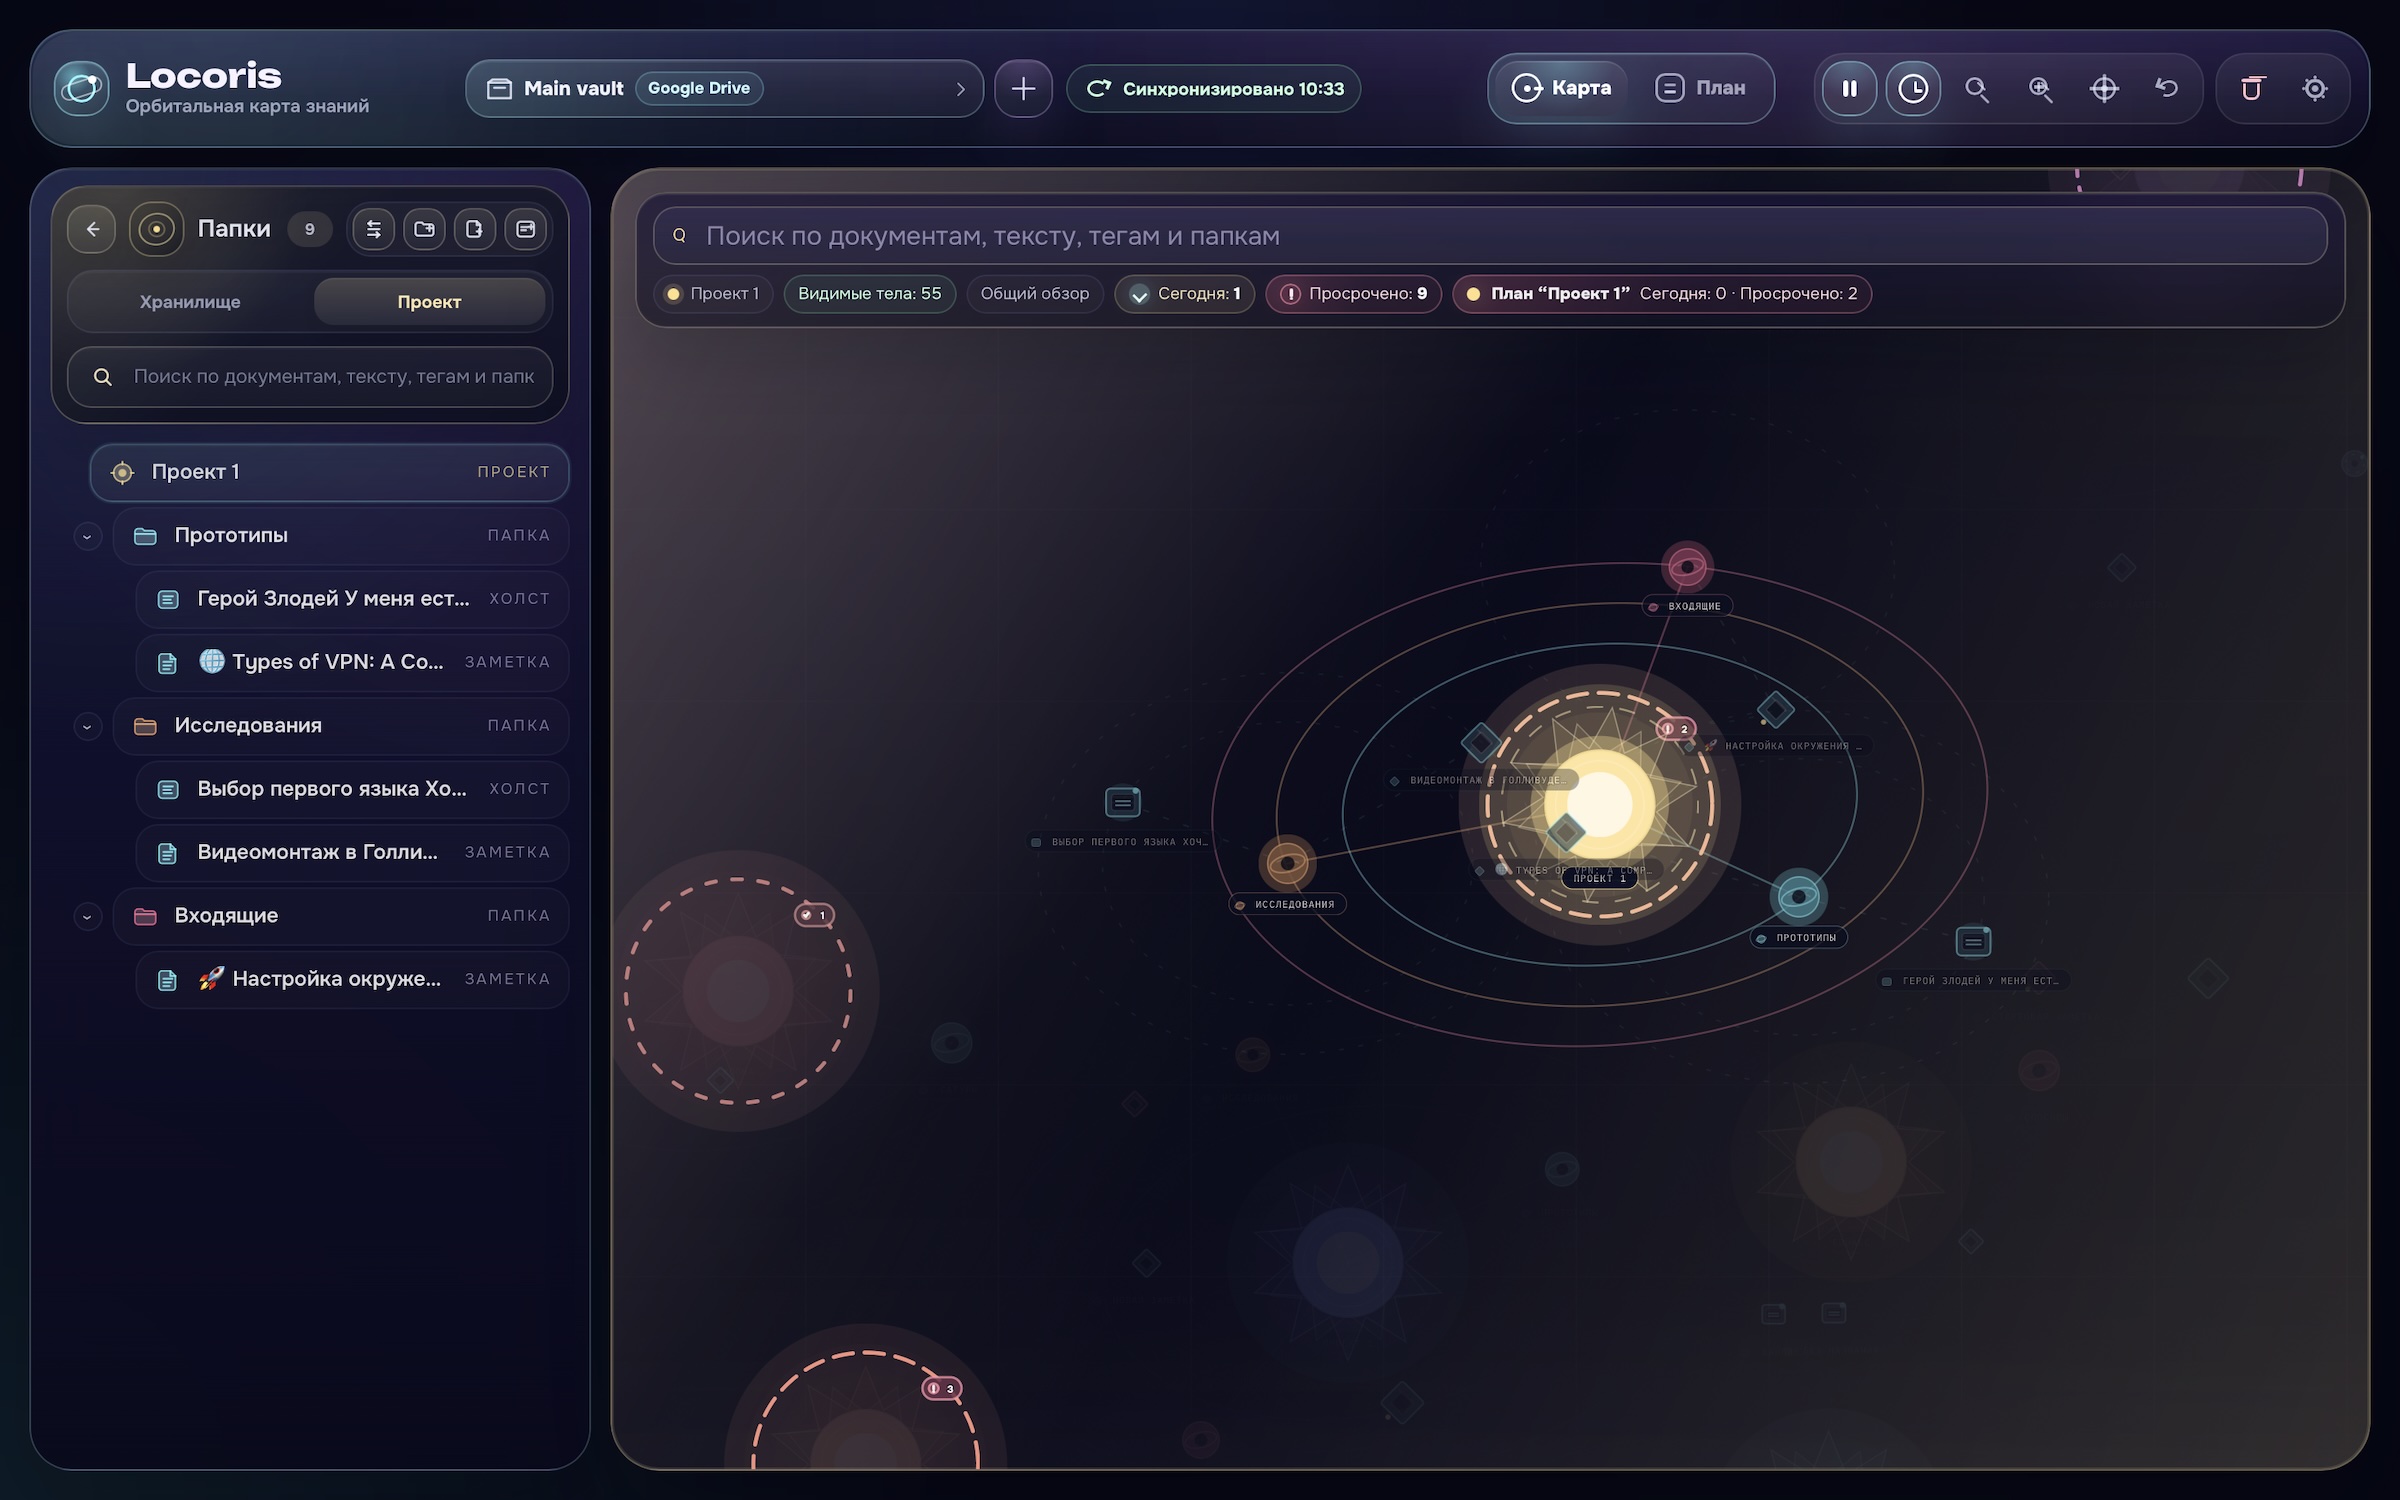This screenshot has height=1500, width=2400.
Task: Open the trash bin icon
Action: tap(2251, 89)
